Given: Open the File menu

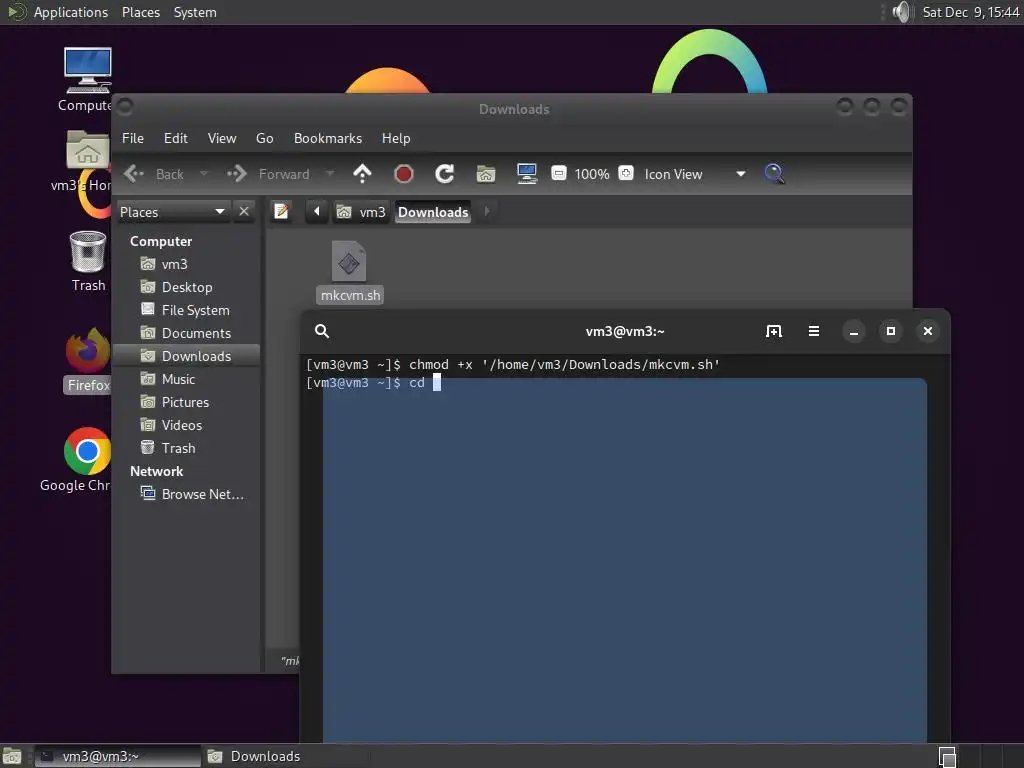Looking at the screenshot, I should coord(133,138).
